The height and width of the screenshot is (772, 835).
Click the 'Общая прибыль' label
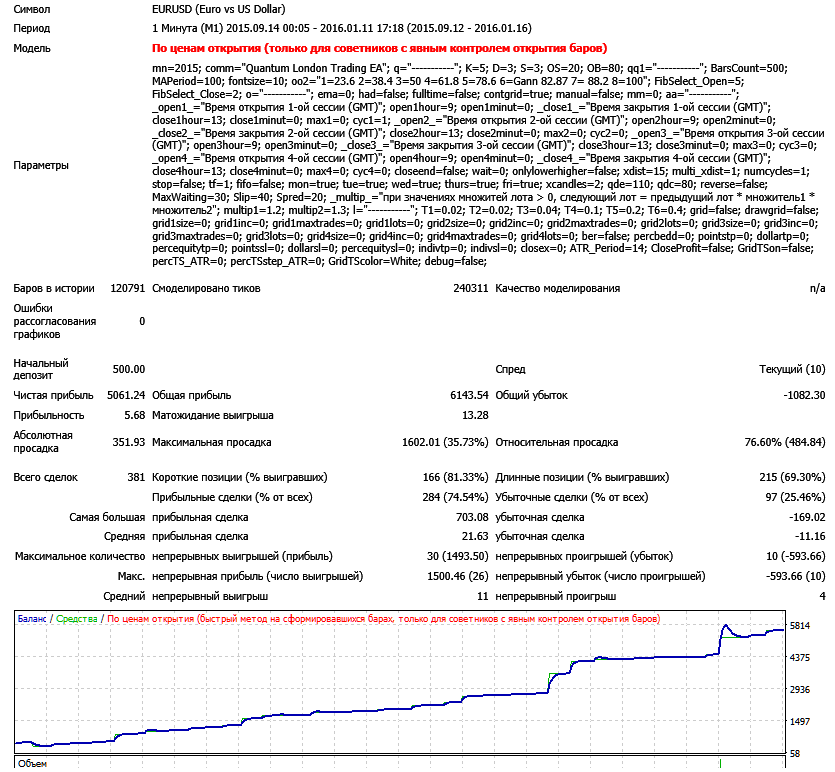[x=192, y=396]
